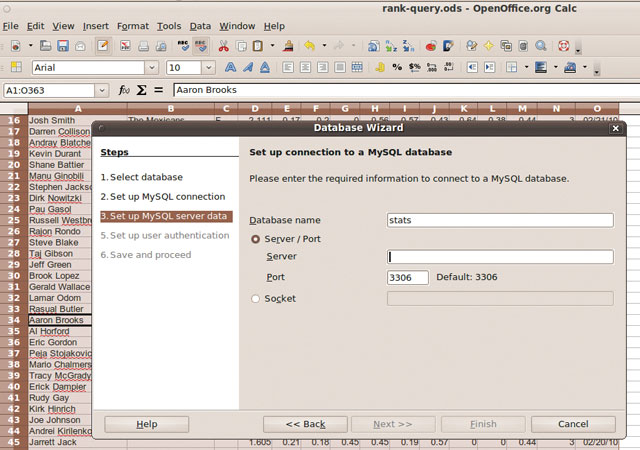Viewport: 640px width, 450px height.
Task: Click the Copy icon
Action: coord(241,46)
